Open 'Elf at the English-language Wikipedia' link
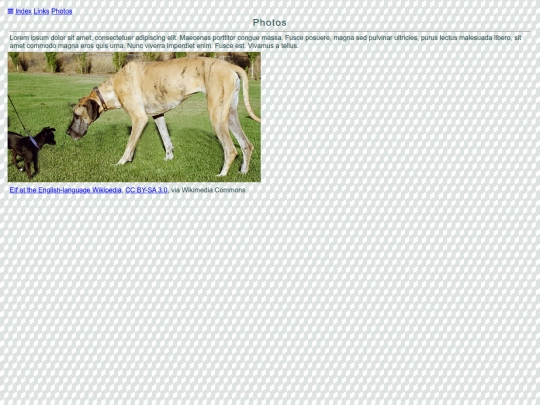This screenshot has width=540, height=405. (x=65, y=190)
